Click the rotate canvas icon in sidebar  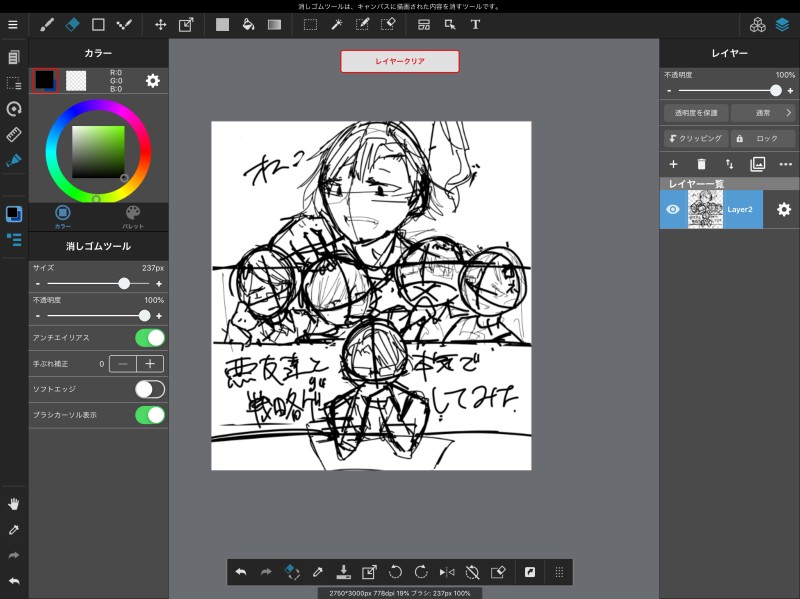(14, 109)
